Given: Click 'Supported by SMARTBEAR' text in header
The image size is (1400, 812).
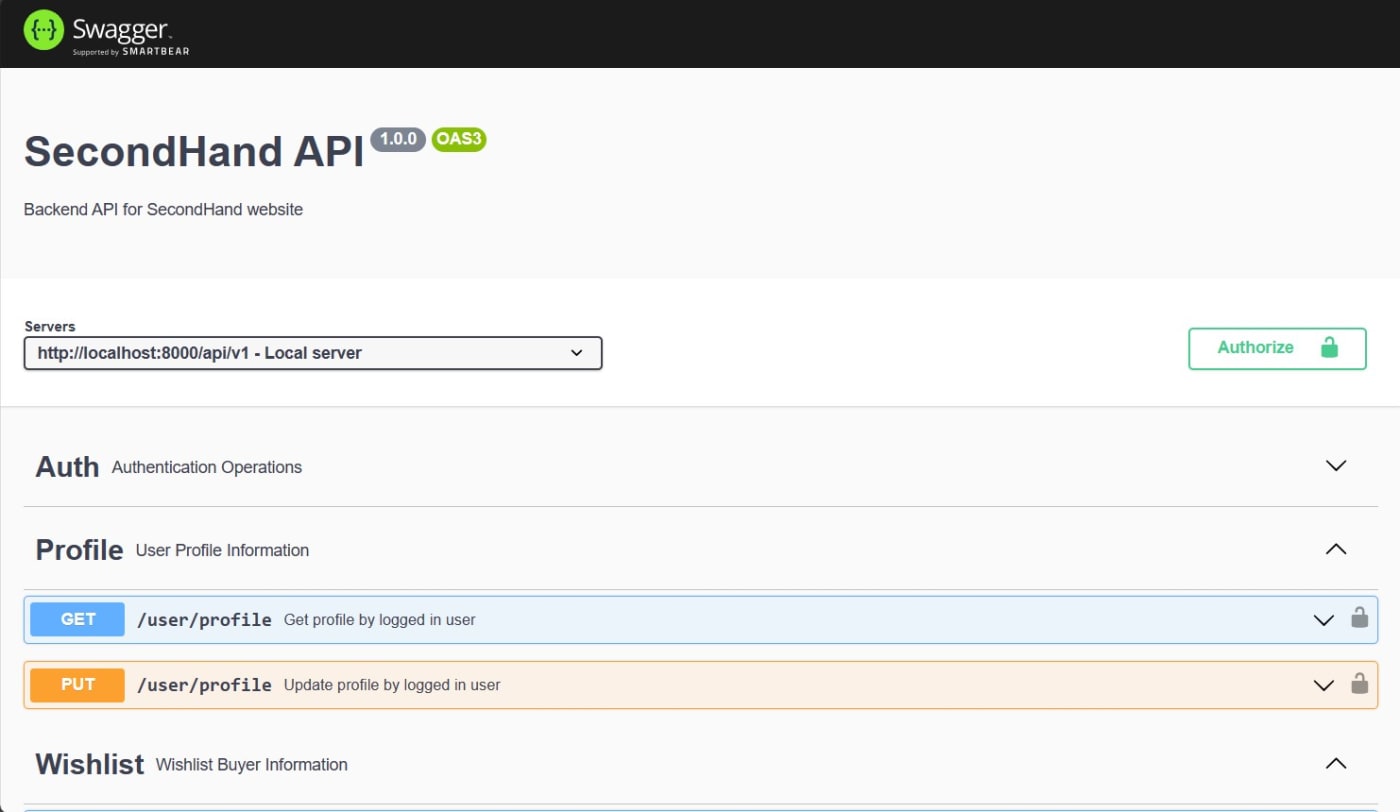Looking at the screenshot, I should (131, 51).
